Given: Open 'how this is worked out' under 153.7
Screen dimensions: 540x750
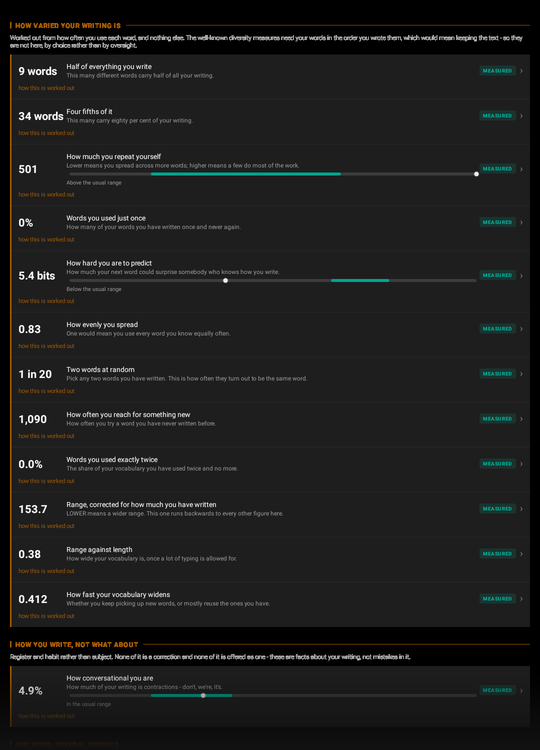Looking at the screenshot, I should click(46, 526).
